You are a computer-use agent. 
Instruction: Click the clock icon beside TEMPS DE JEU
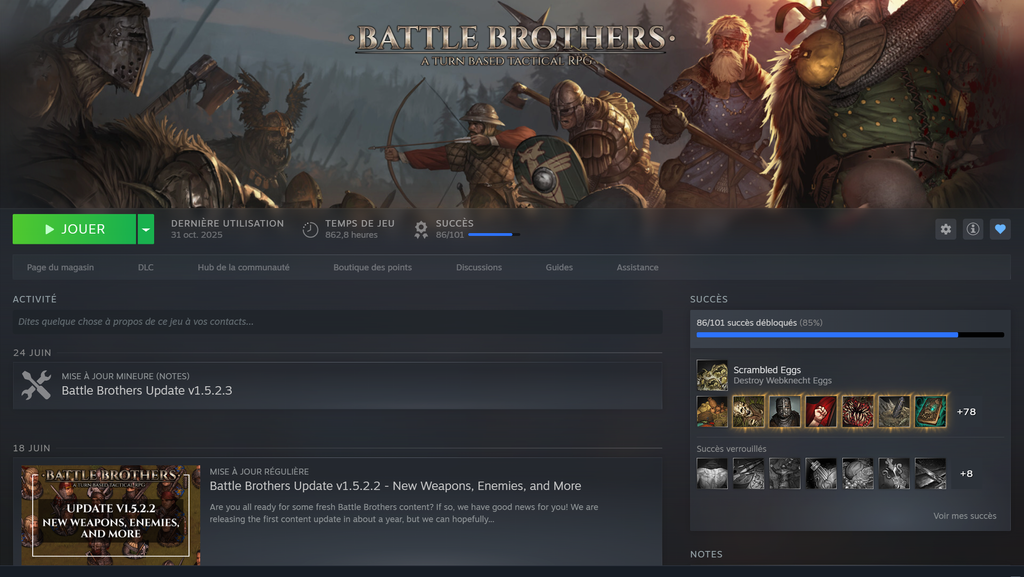tap(310, 229)
